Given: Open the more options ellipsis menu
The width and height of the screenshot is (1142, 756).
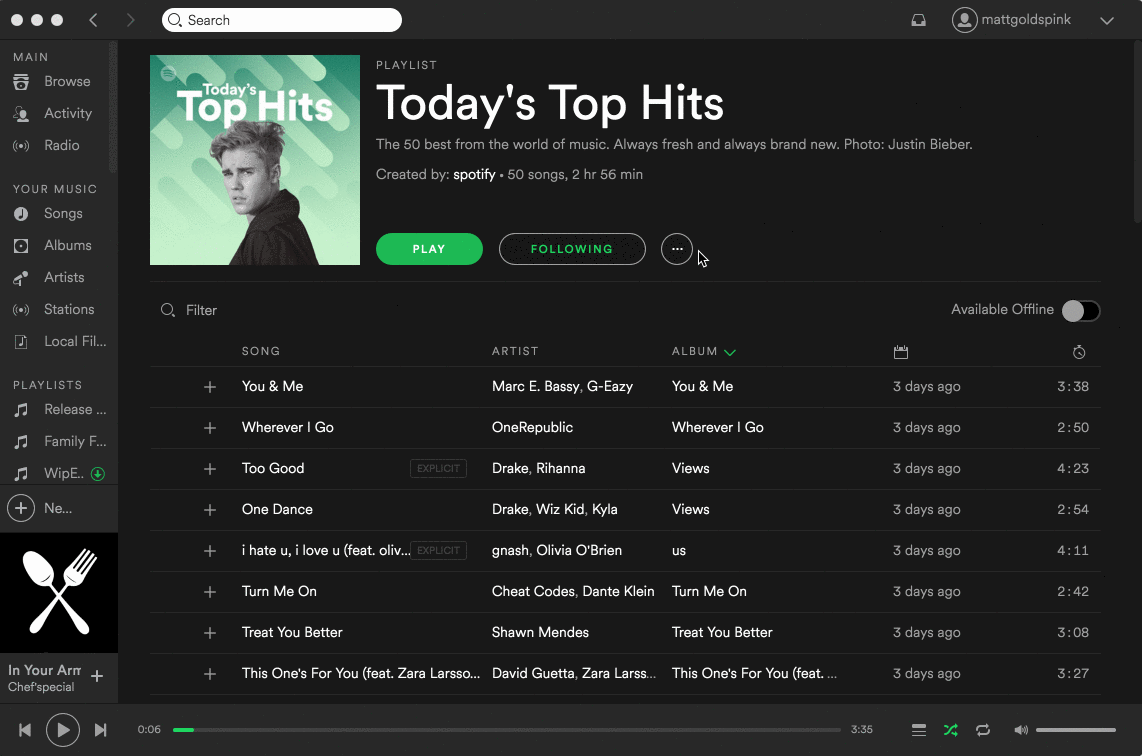Looking at the screenshot, I should pyautogui.click(x=677, y=249).
